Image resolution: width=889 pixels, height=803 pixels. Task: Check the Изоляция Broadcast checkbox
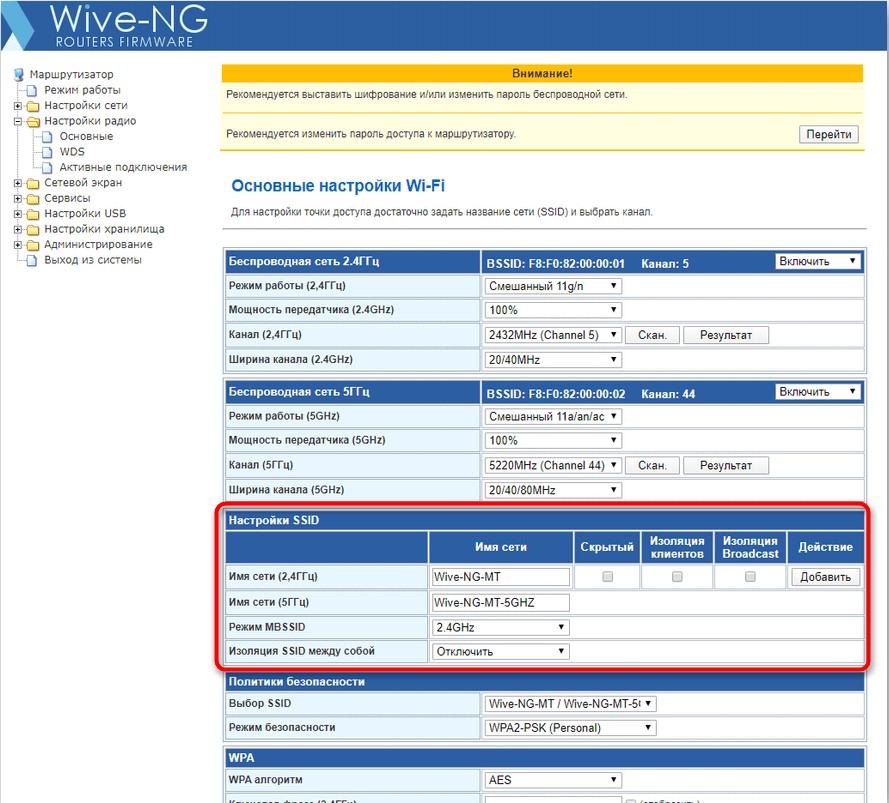pos(750,577)
